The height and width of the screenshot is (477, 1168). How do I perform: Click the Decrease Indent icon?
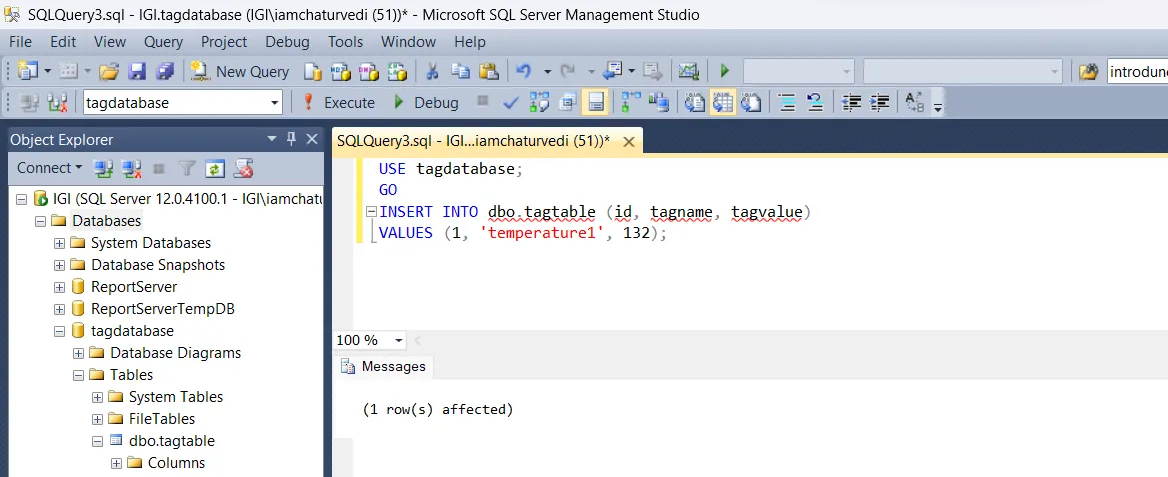coord(852,102)
